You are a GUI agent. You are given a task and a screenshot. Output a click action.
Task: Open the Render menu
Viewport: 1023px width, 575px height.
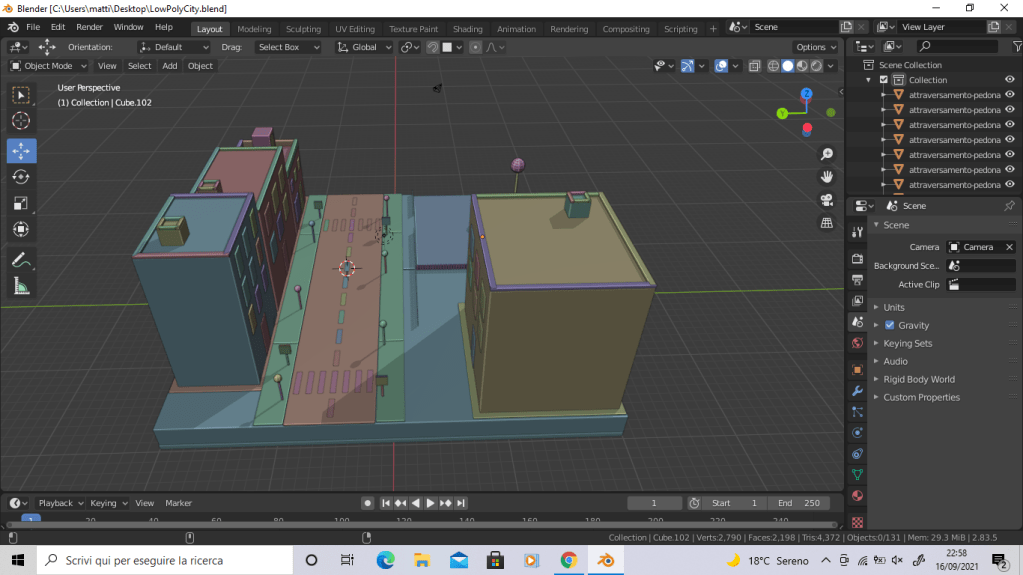[89, 27]
